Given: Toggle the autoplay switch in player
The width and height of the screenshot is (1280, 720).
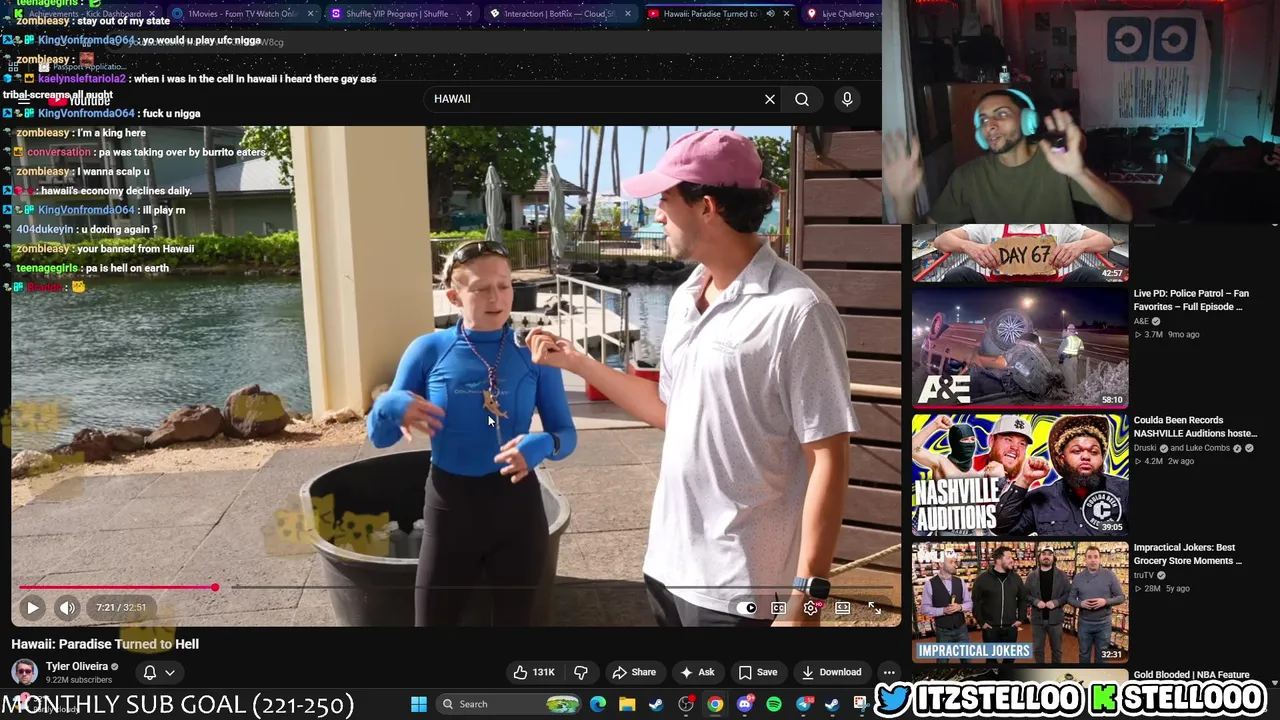Looking at the screenshot, I should click(x=747, y=608).
